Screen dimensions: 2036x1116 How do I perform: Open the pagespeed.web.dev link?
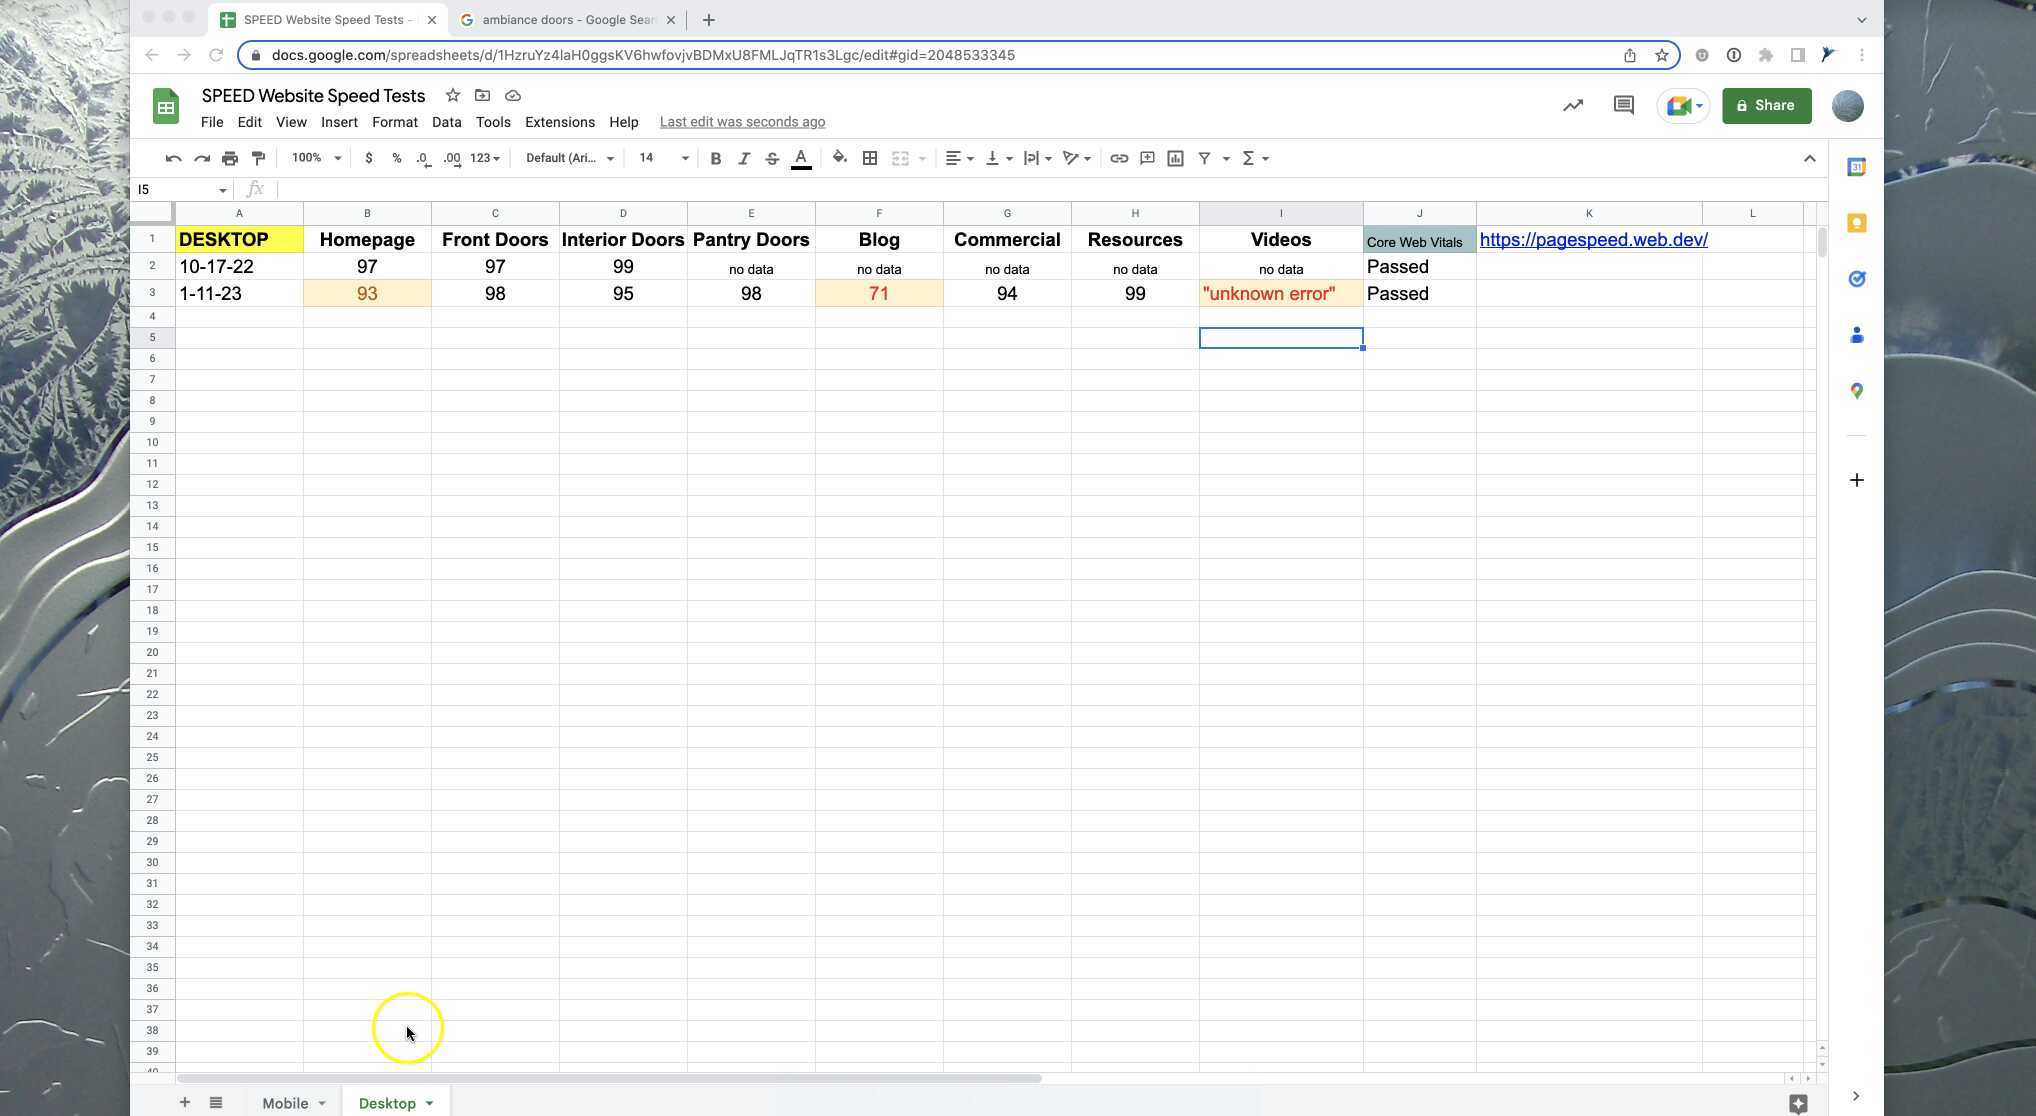pos(1593,240)
